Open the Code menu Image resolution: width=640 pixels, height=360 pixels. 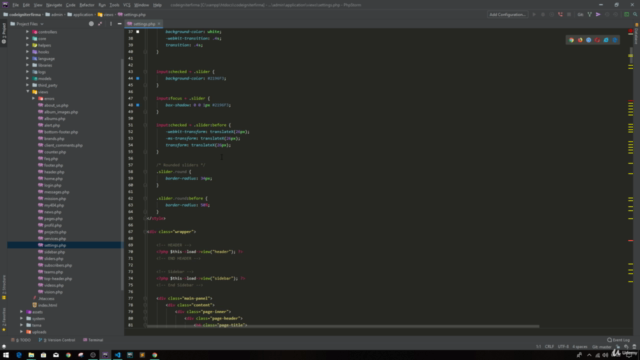tap(71, 5)
